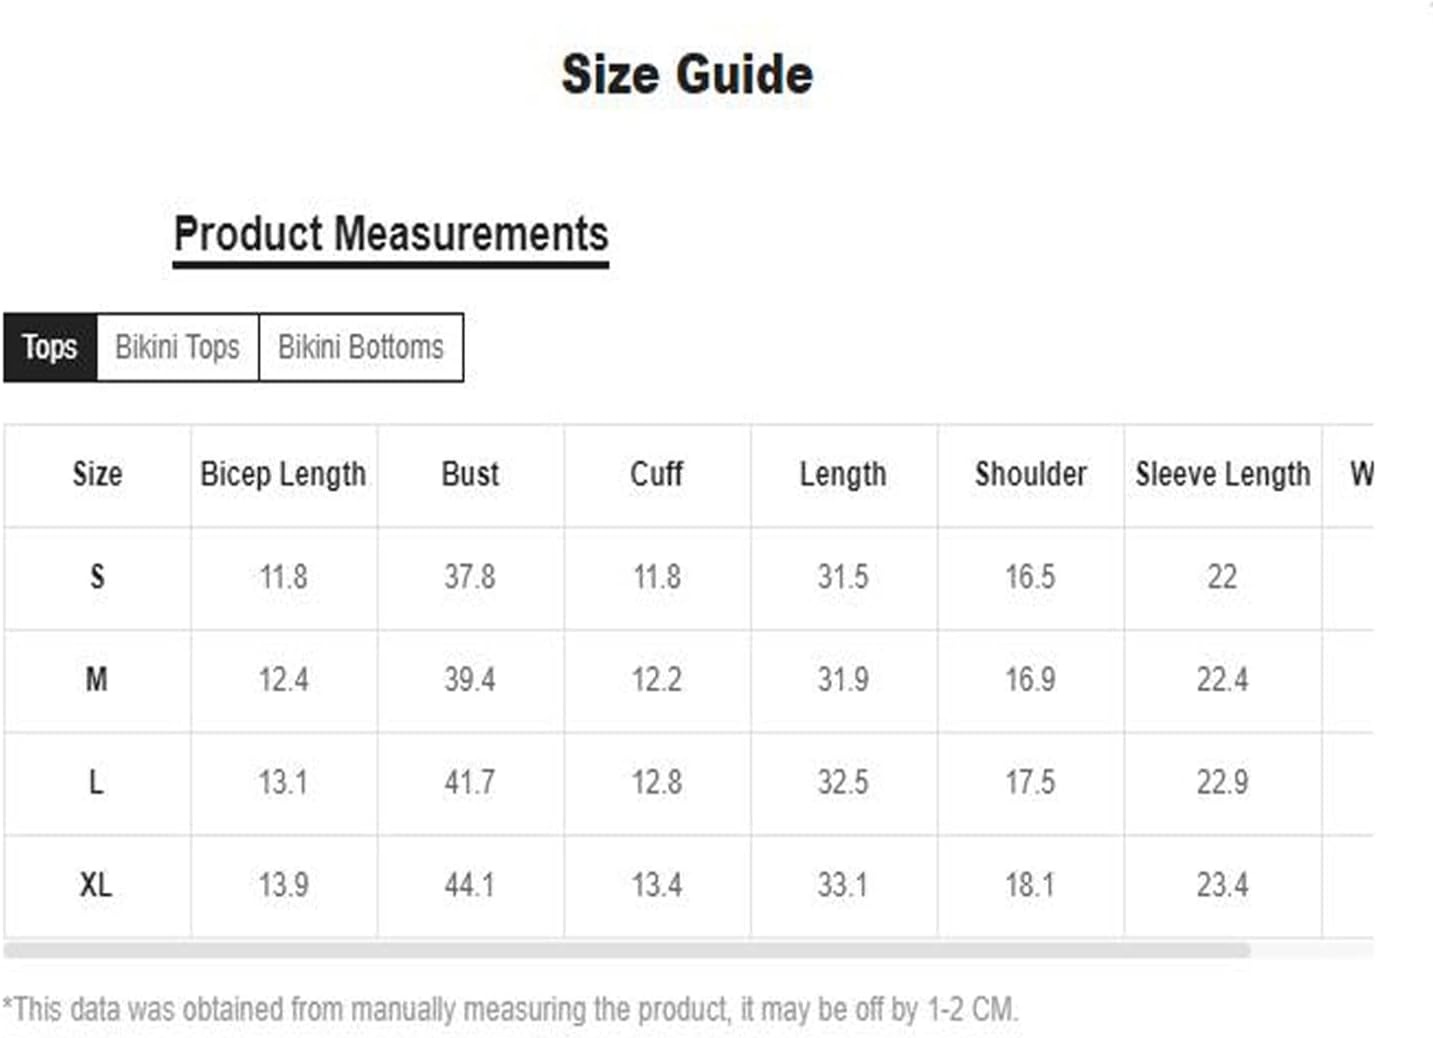The image size is (1433, 1038).
Task: Click the 44.1 bust value for XL
Action: click(470, 885)
